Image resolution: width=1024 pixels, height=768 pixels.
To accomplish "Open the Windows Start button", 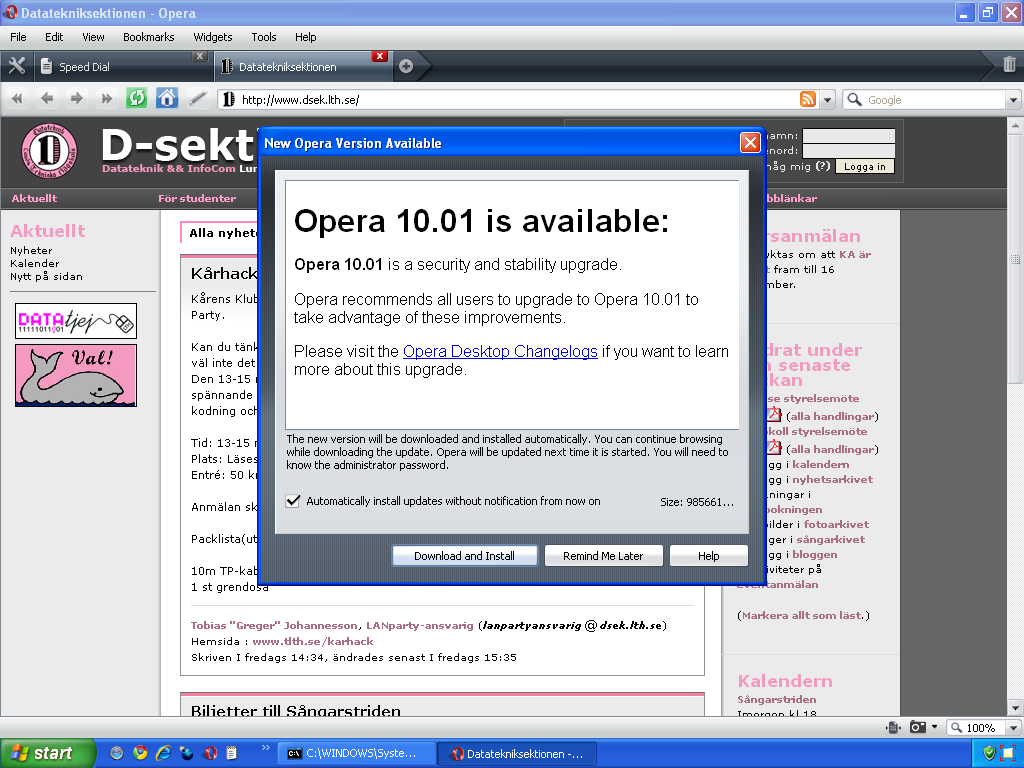I will click(48, 753).
